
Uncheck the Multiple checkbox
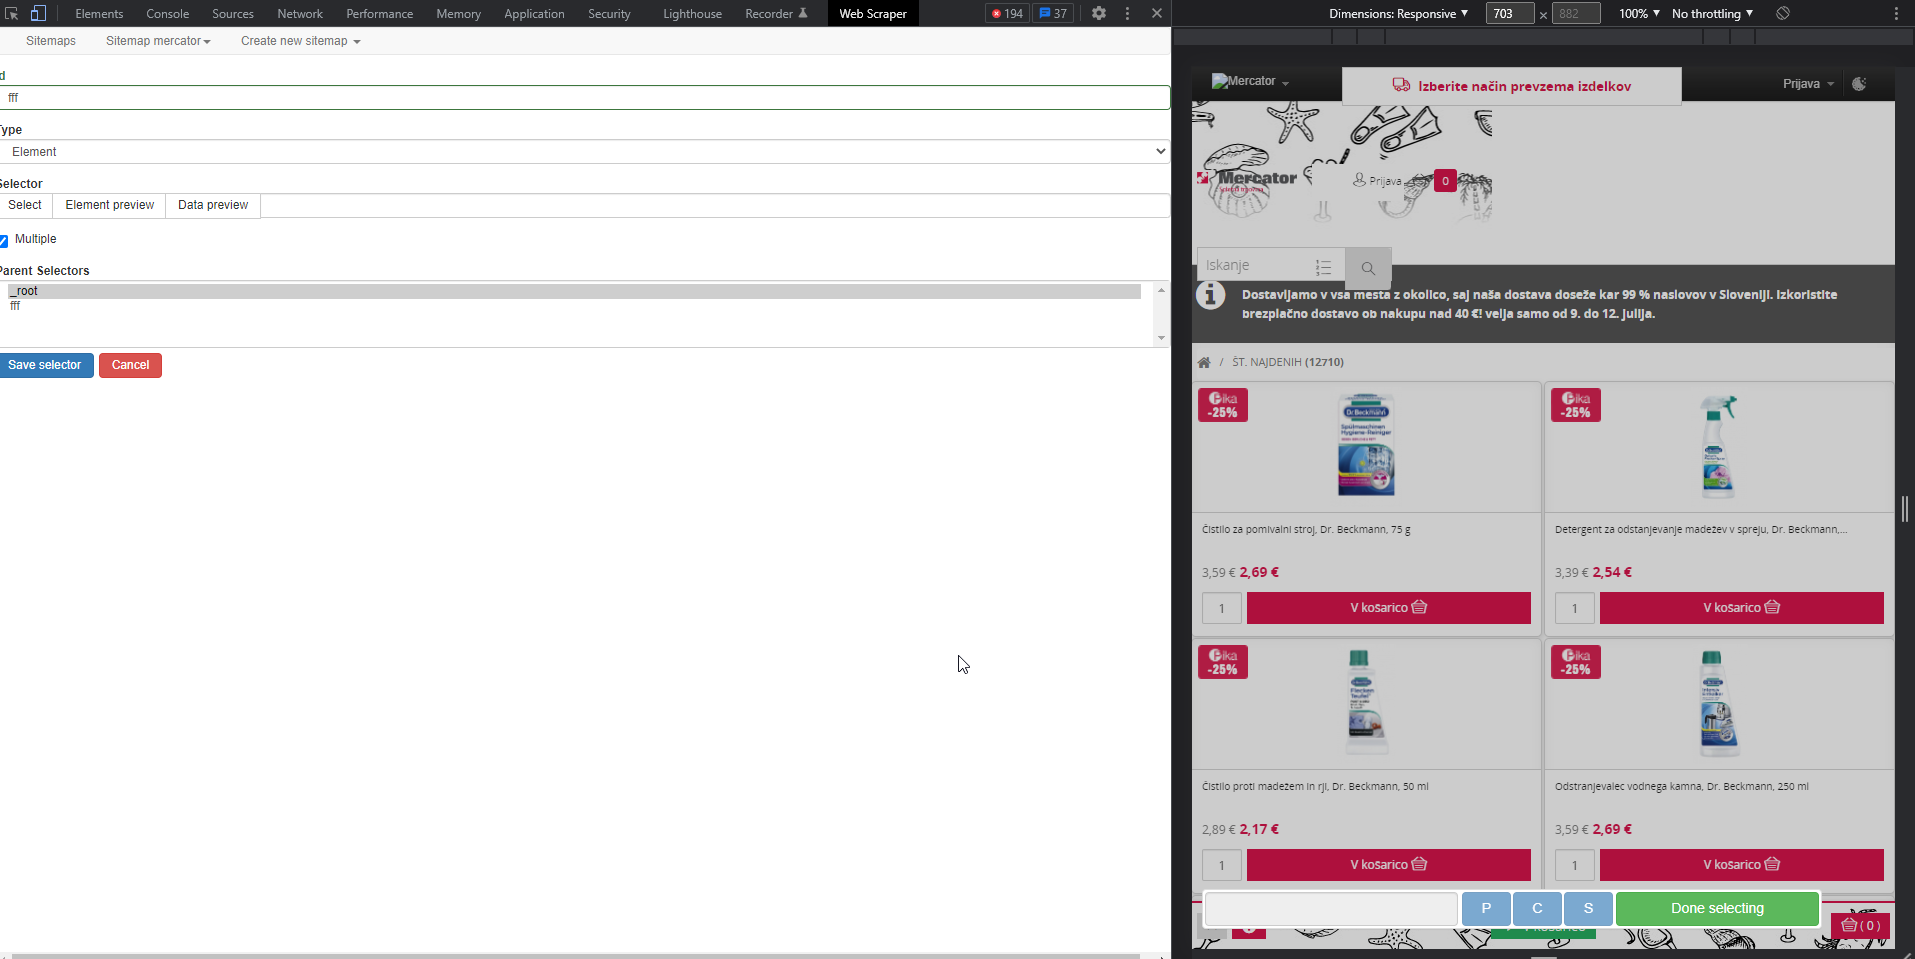coord(5,240)
